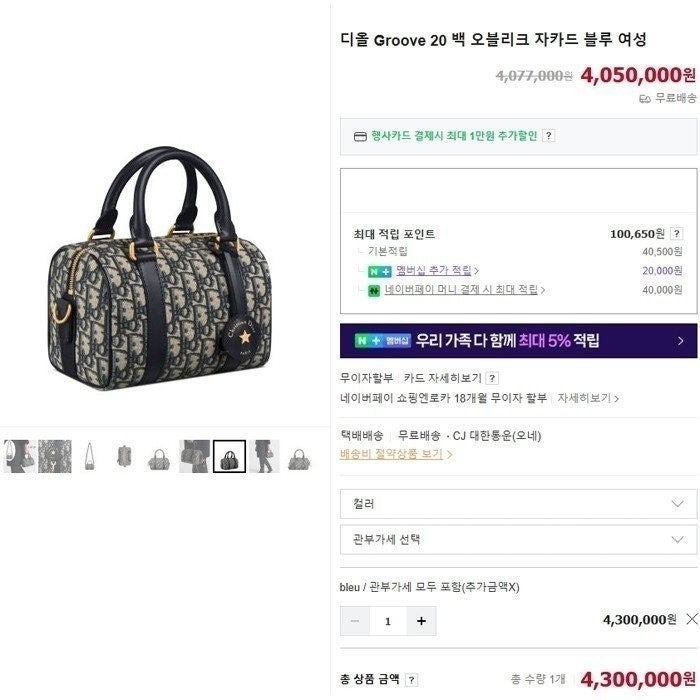Click the help icon next to 행사카드 discount
Viewport: 700px width, 700px height.
[549, 135]
